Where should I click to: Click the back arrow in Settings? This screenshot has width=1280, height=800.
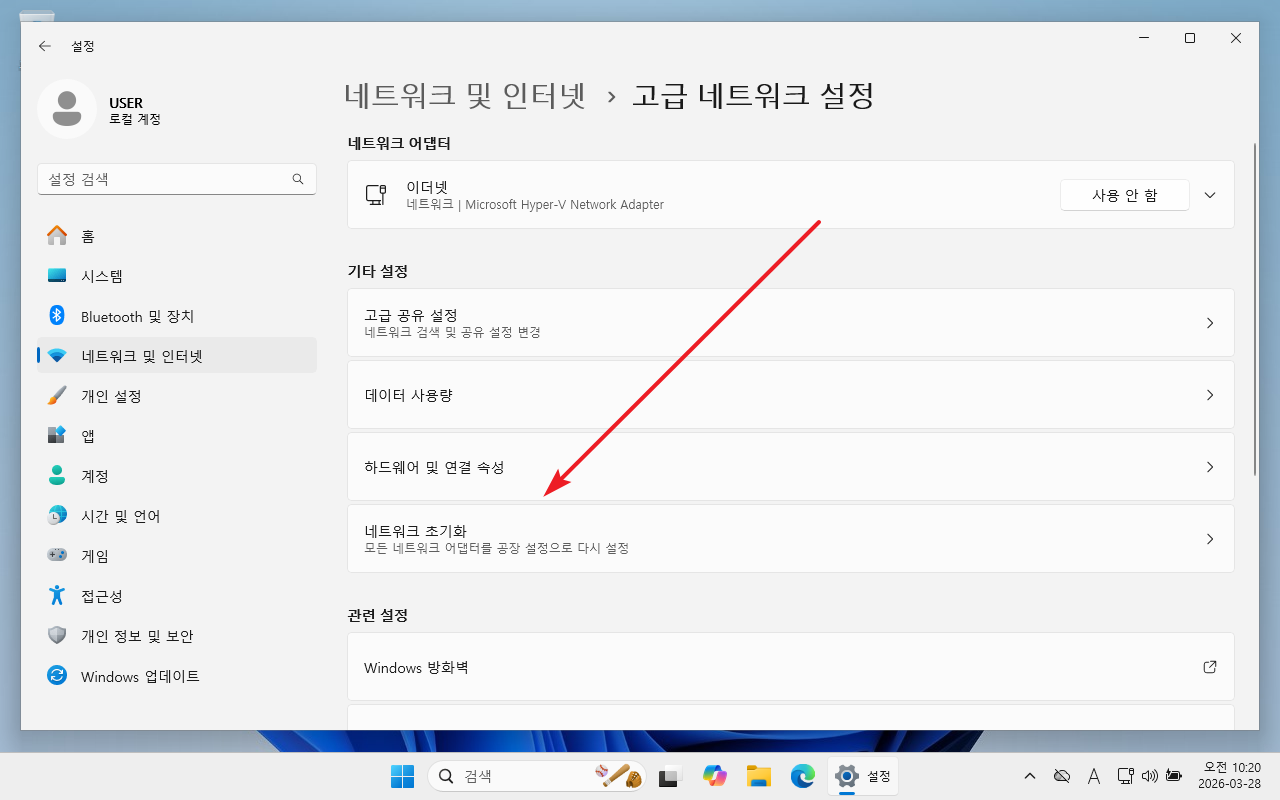click(44, 46)
